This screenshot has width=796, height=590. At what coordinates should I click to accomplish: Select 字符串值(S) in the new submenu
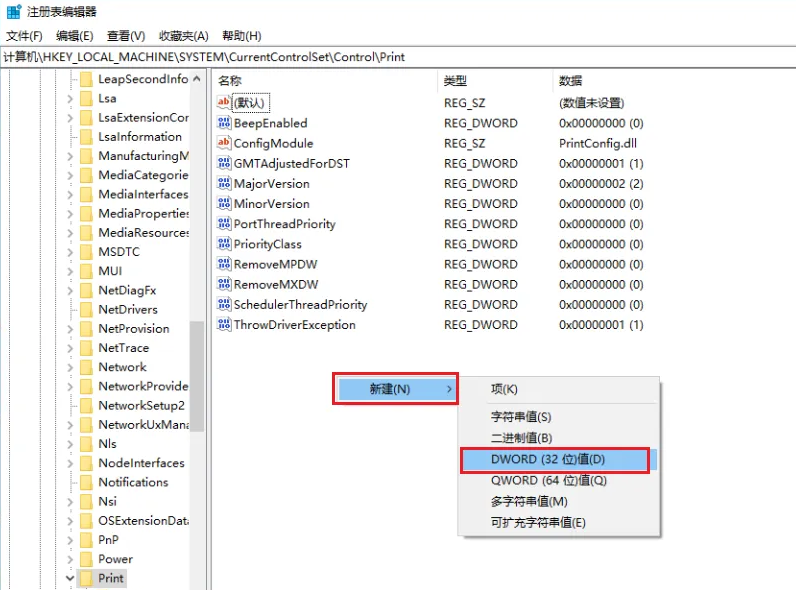coord(521,417)
